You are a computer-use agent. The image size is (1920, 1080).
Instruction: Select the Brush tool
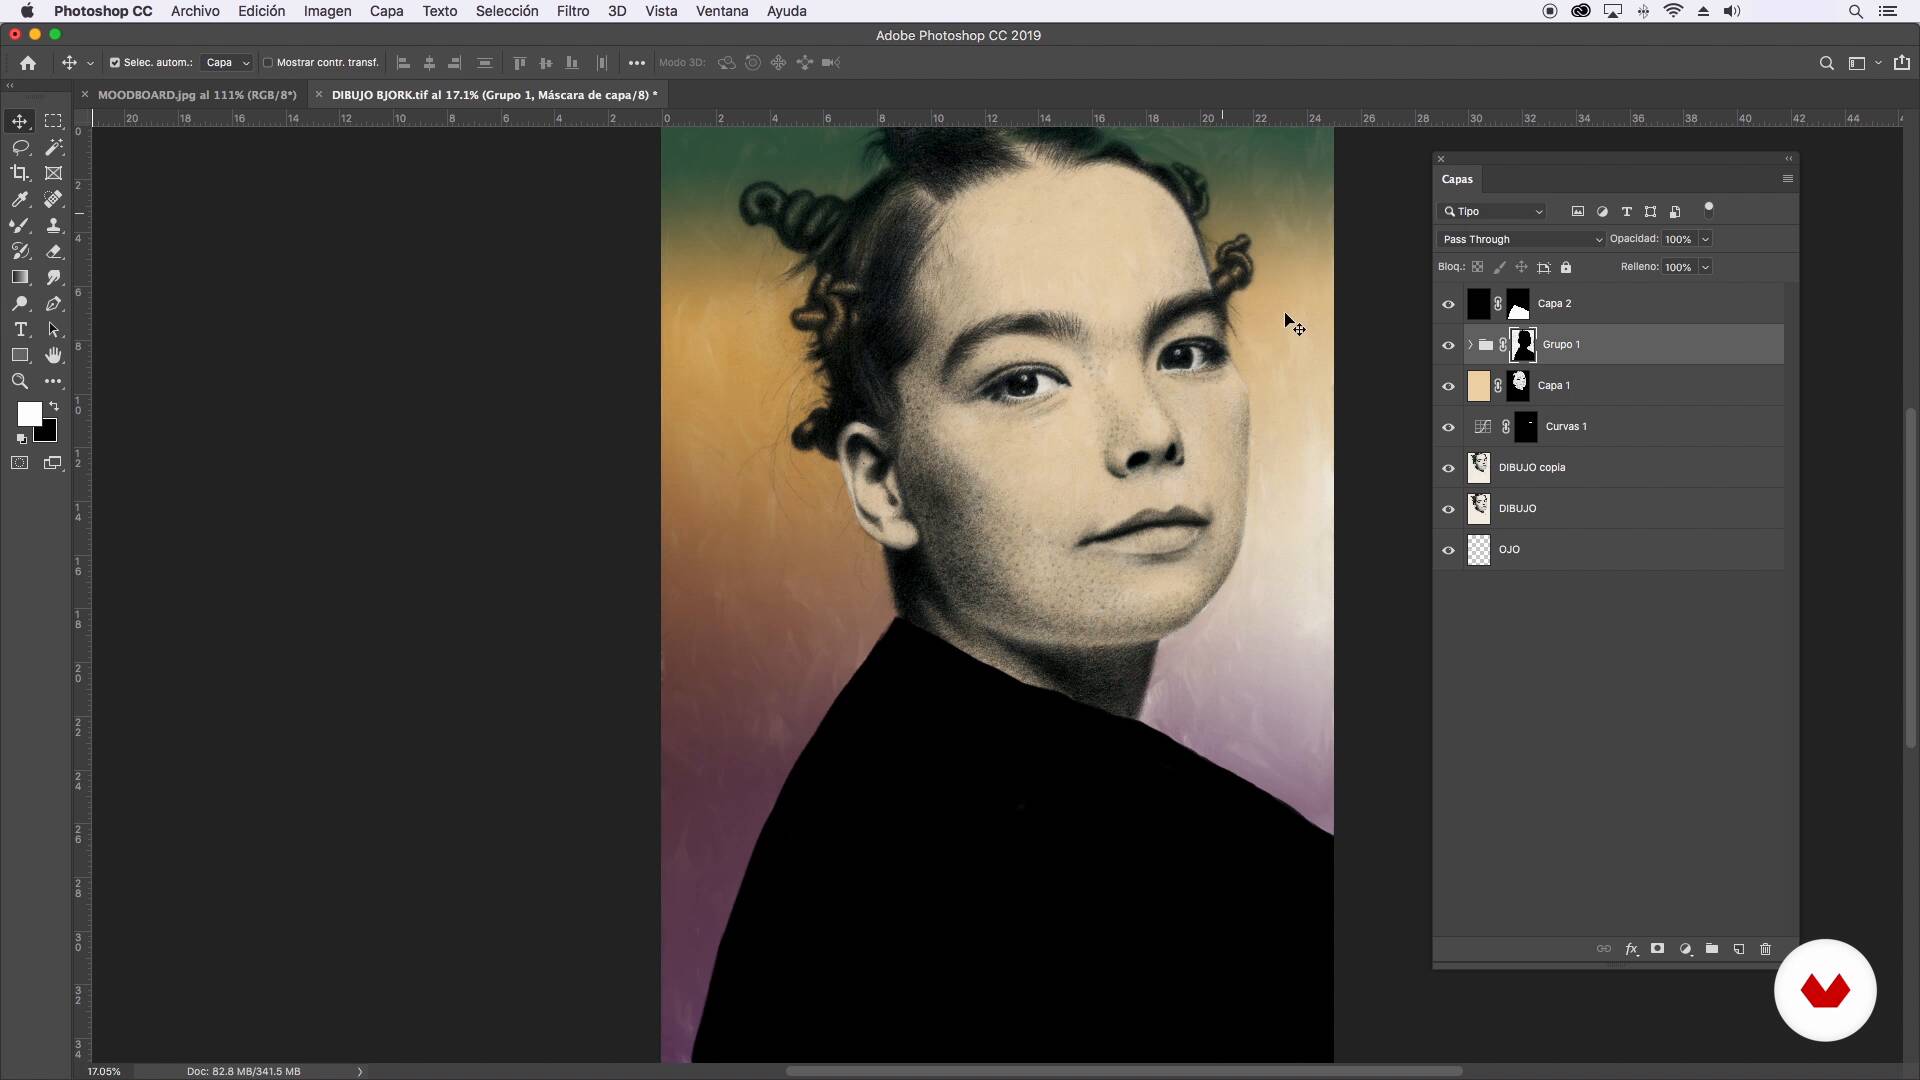[x=20, y=225]
